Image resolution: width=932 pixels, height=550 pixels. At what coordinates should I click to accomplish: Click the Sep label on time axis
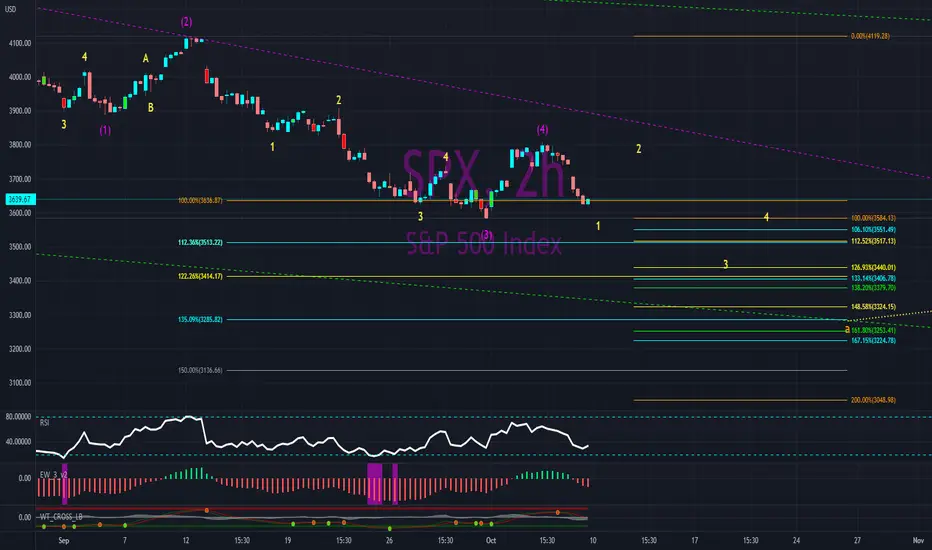(x=64, y=540)
